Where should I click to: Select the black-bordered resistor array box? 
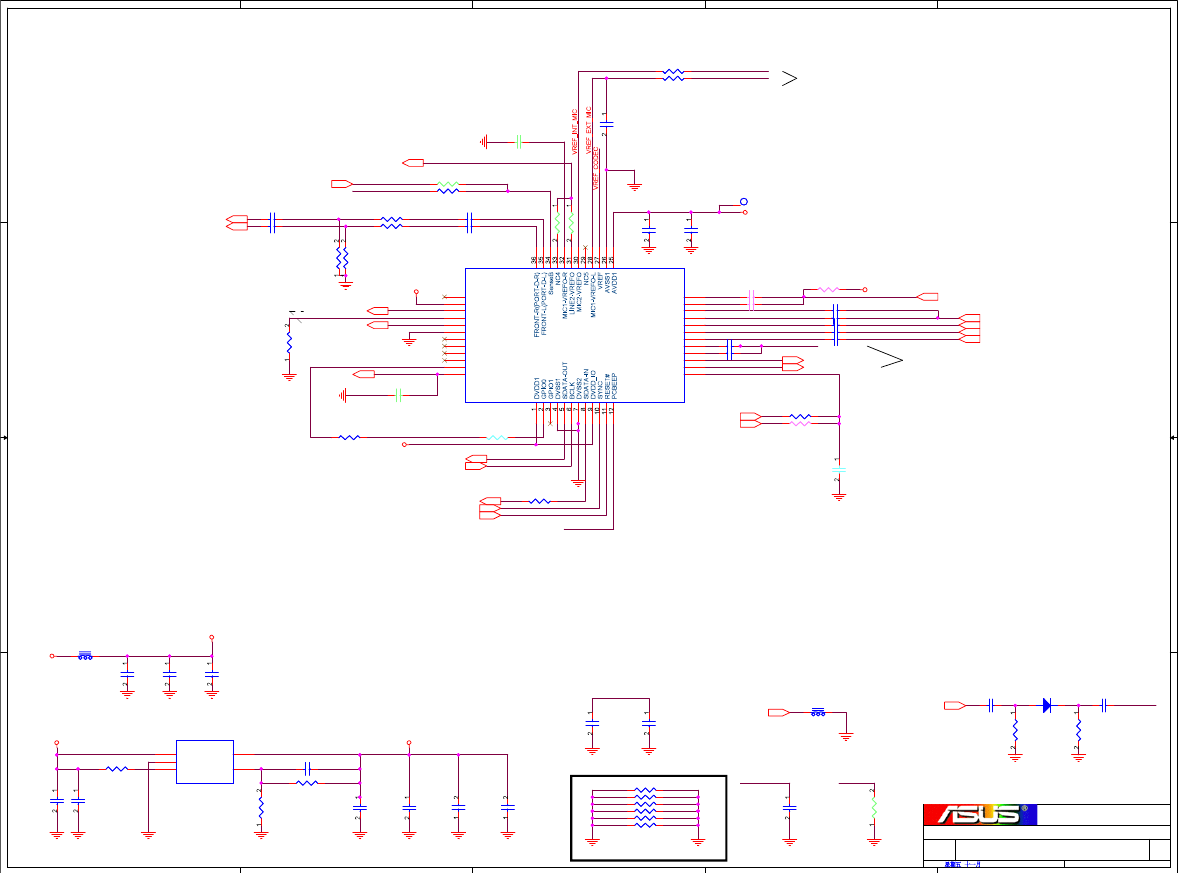(648, 817)
